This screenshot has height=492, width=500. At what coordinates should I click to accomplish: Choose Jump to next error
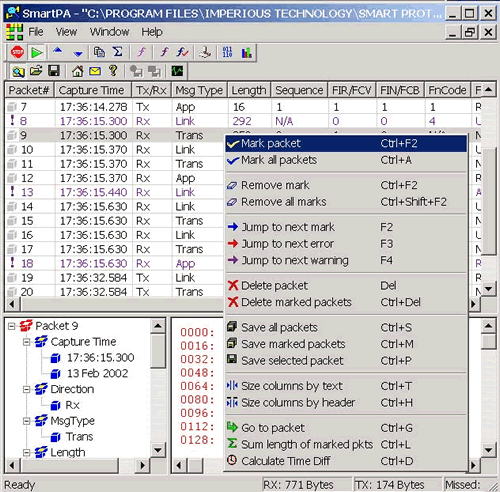point(346,244)
